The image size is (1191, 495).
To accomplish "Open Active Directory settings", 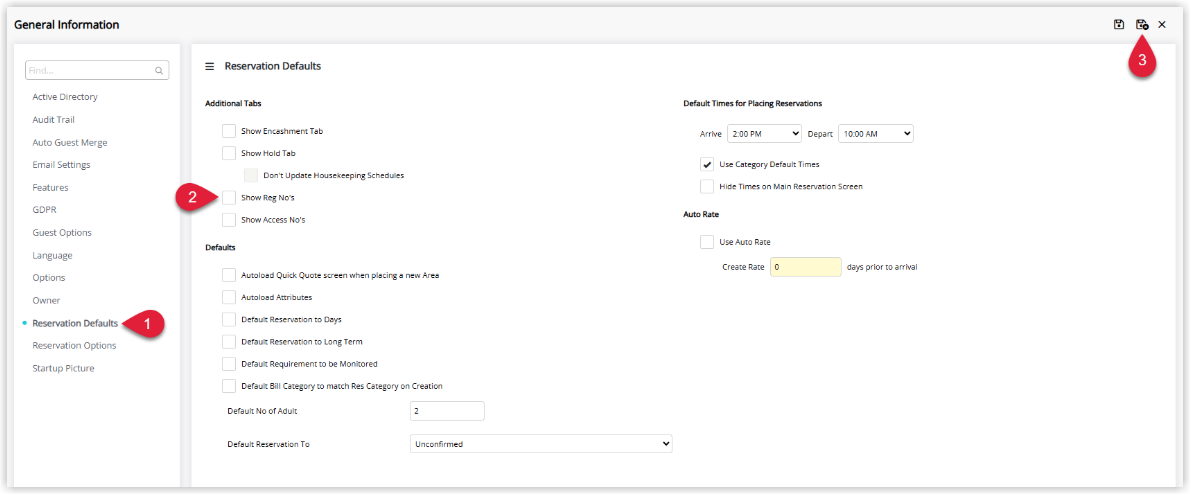I will pos(65,97).
